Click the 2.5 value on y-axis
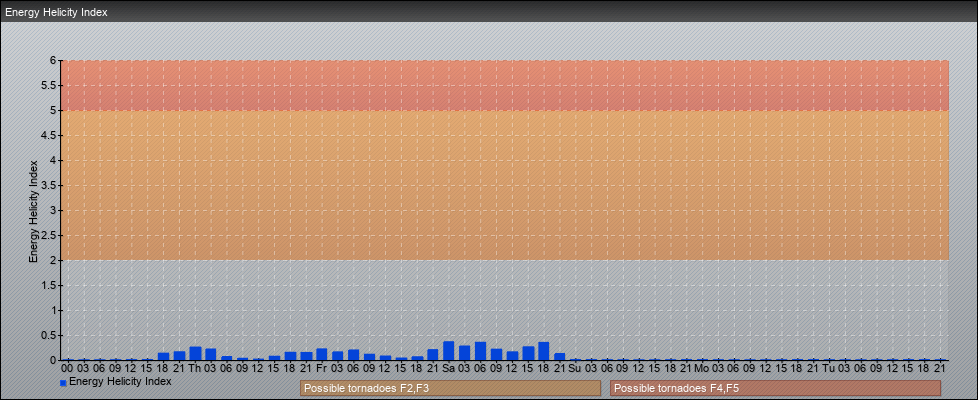The height and width of the screenshot is (400, 978). (x=49, y=235)
